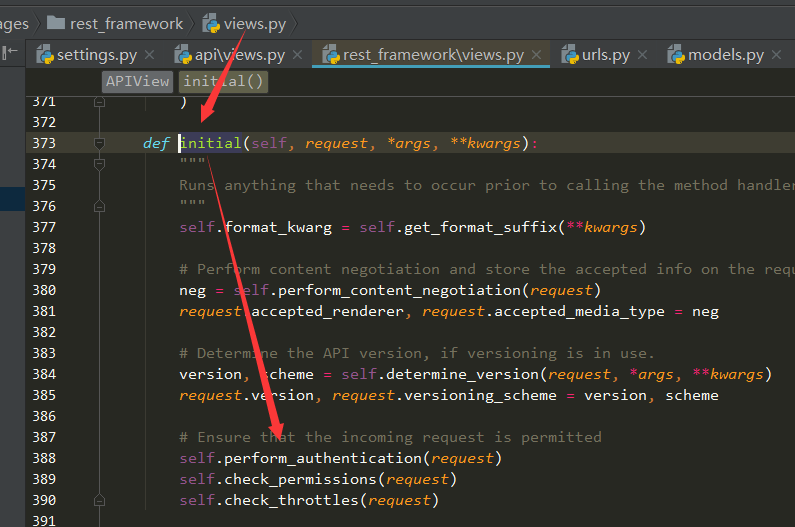795x527 pixels.
Task: Click the rest_framework\views.py Python file icon
Action: point(331,55)
